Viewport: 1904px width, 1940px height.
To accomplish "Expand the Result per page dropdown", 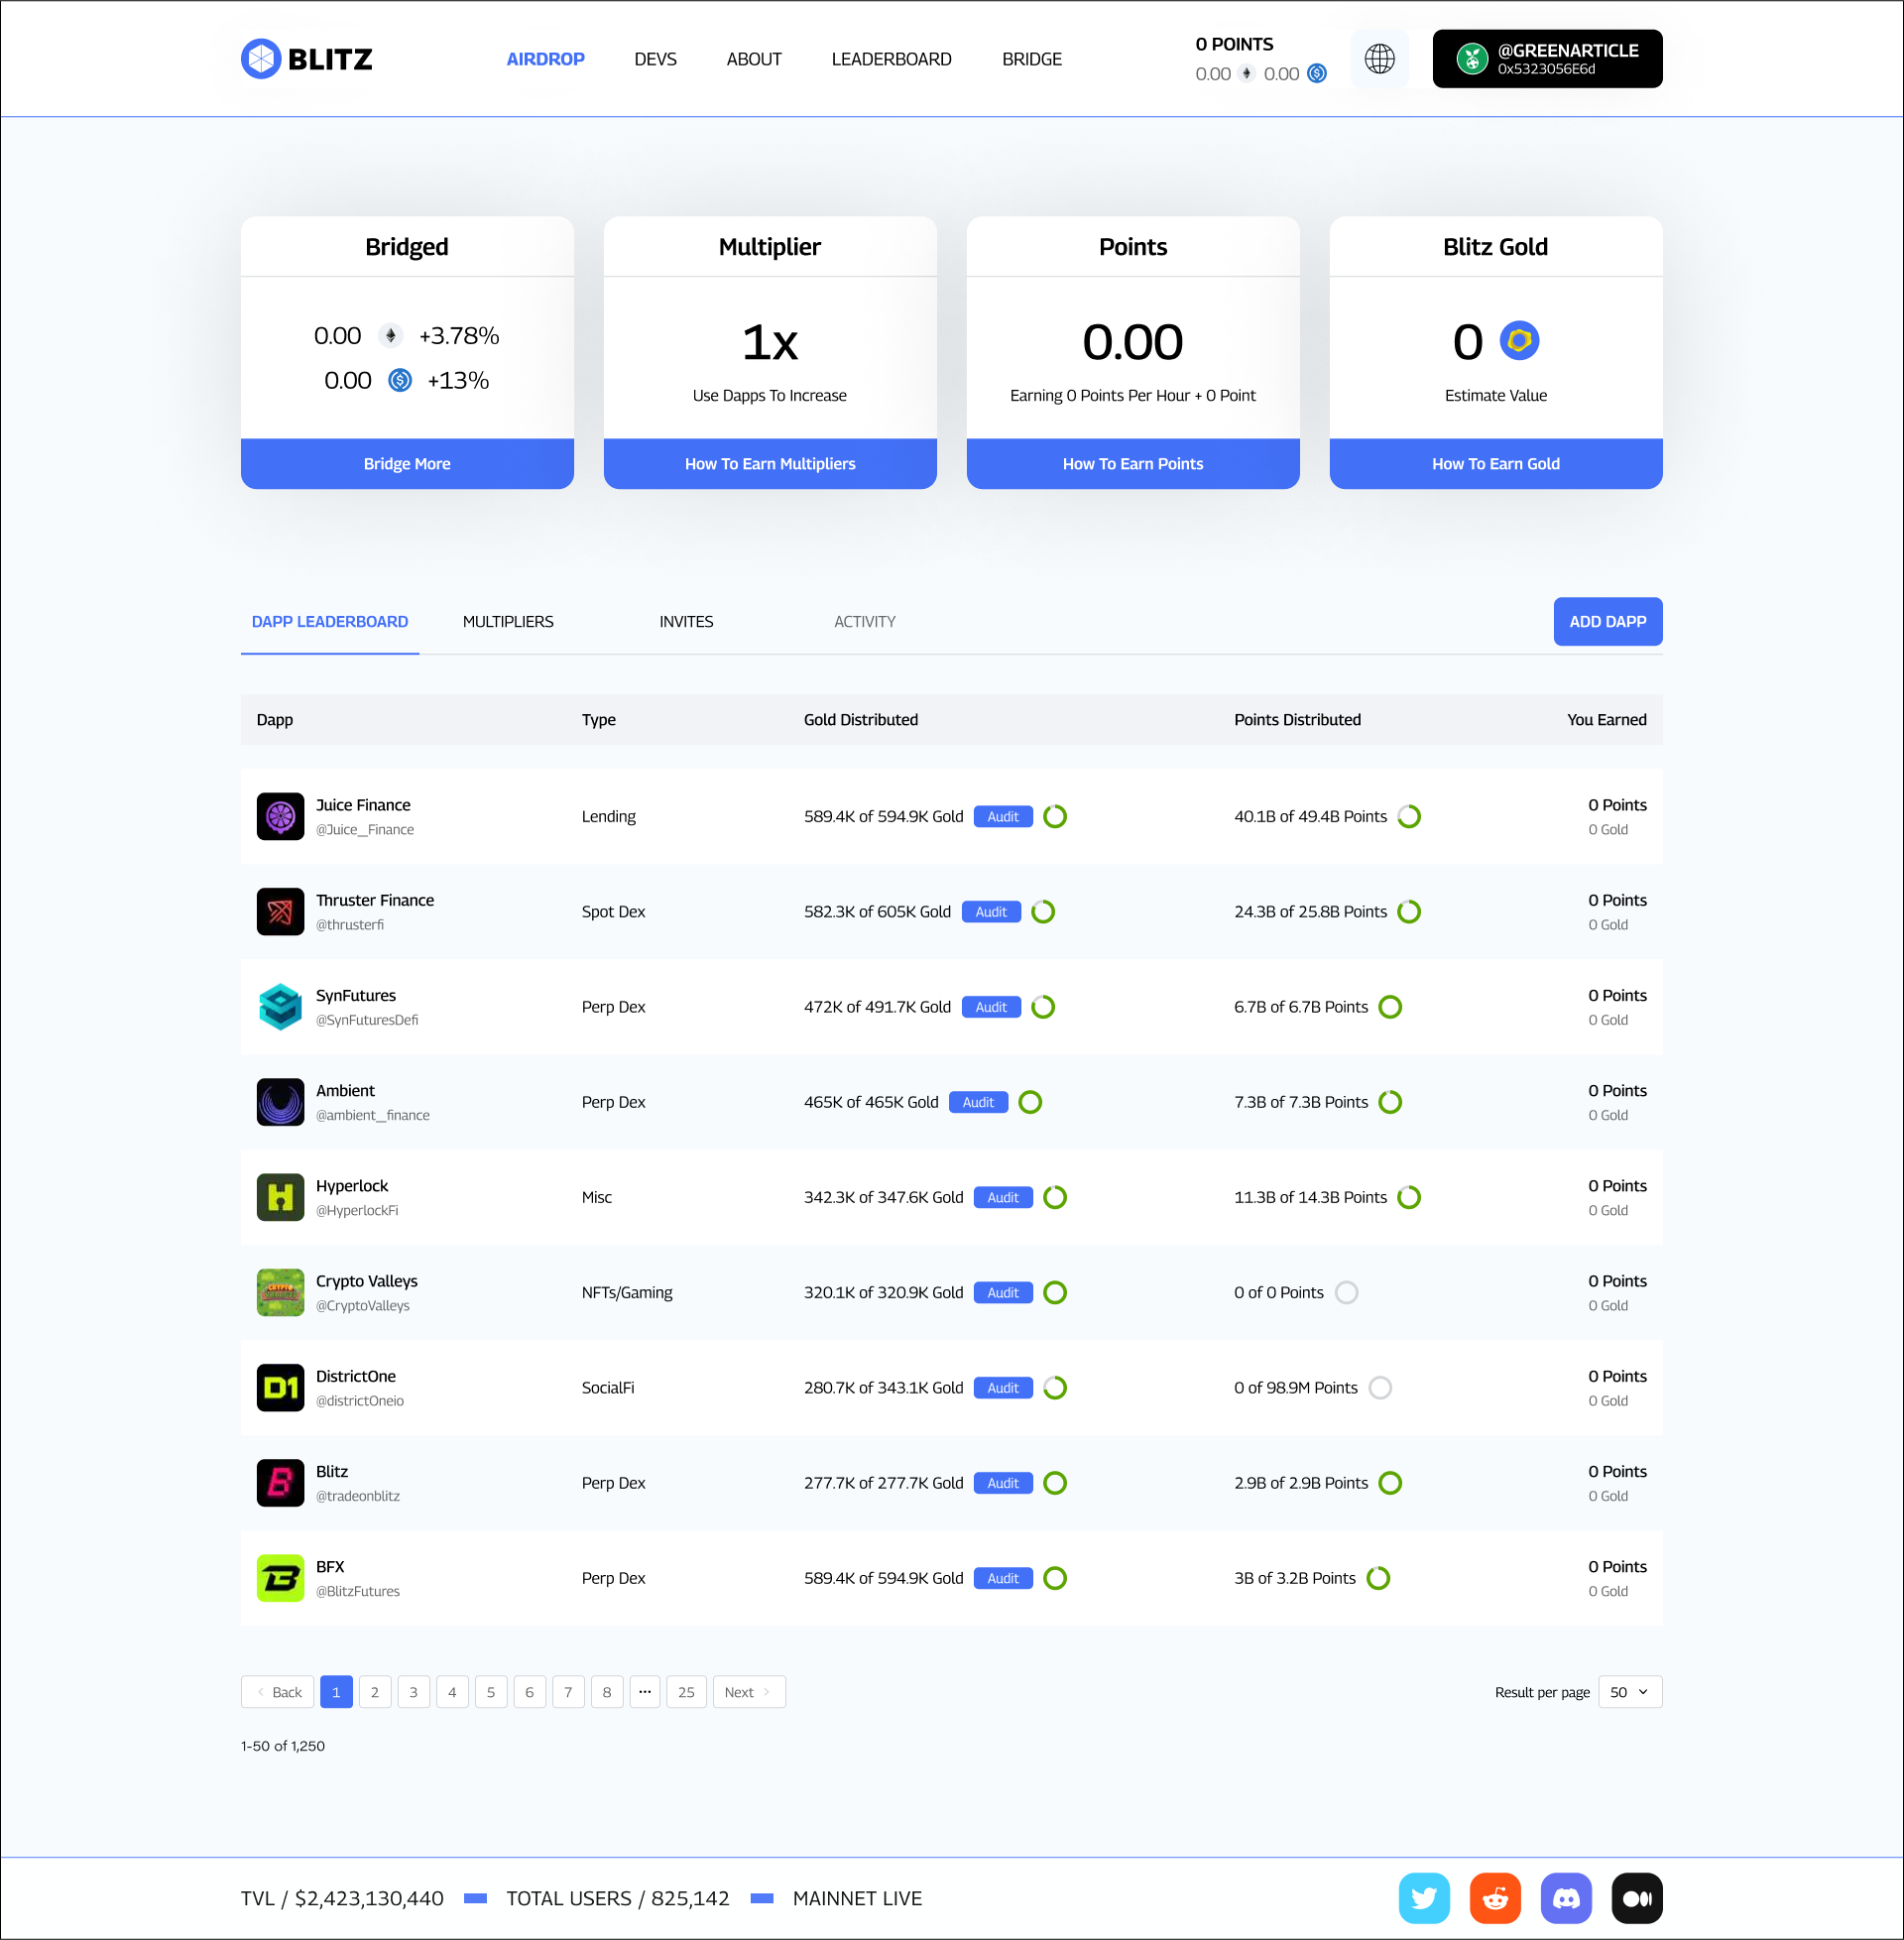I will pyautogui.click(x=1630, y=1692).
